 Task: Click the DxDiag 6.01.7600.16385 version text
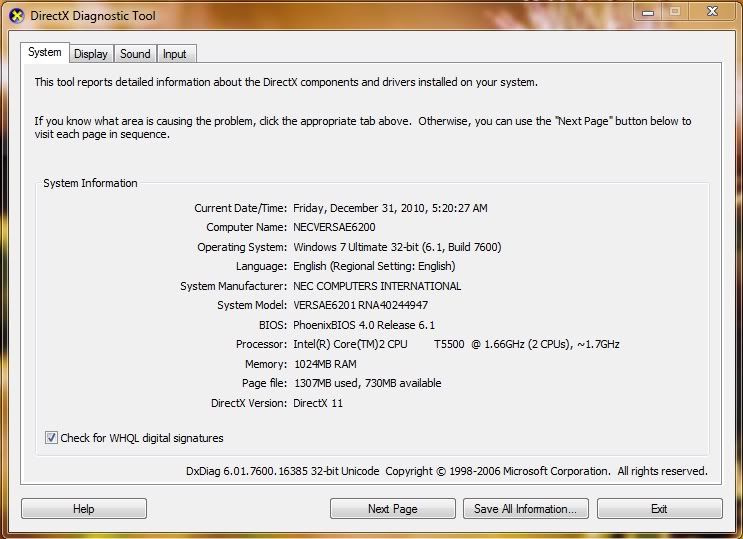click(282, 471)
